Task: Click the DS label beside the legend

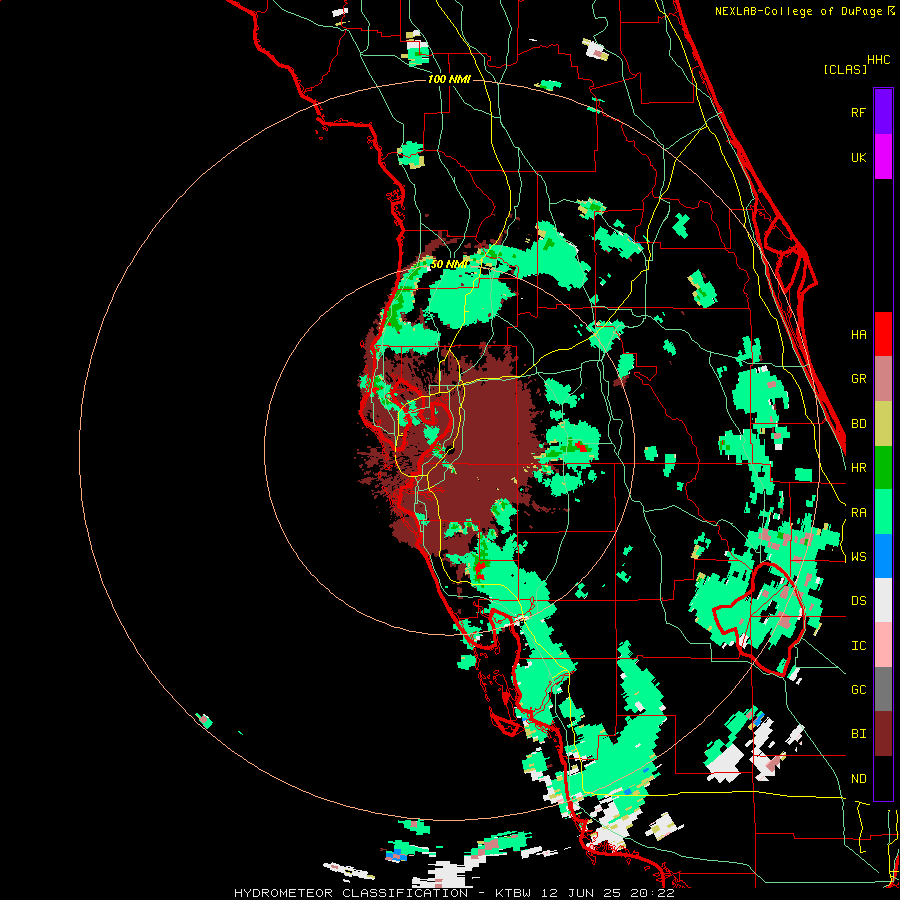Action: point(858,601)
